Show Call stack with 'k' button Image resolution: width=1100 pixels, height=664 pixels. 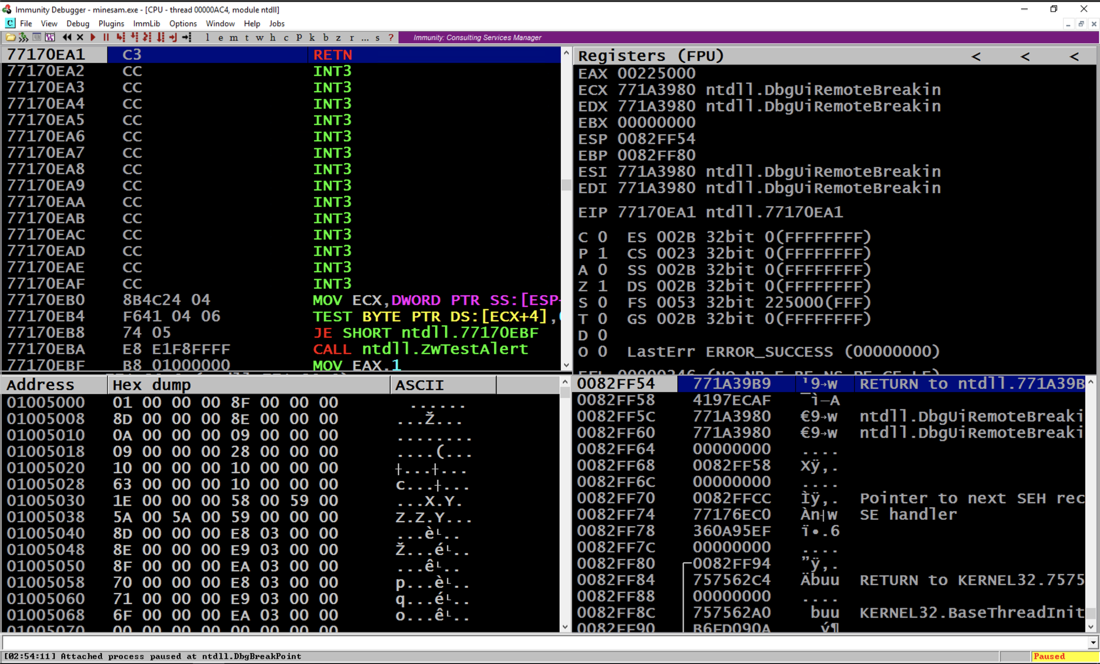[x=312, y=37]
